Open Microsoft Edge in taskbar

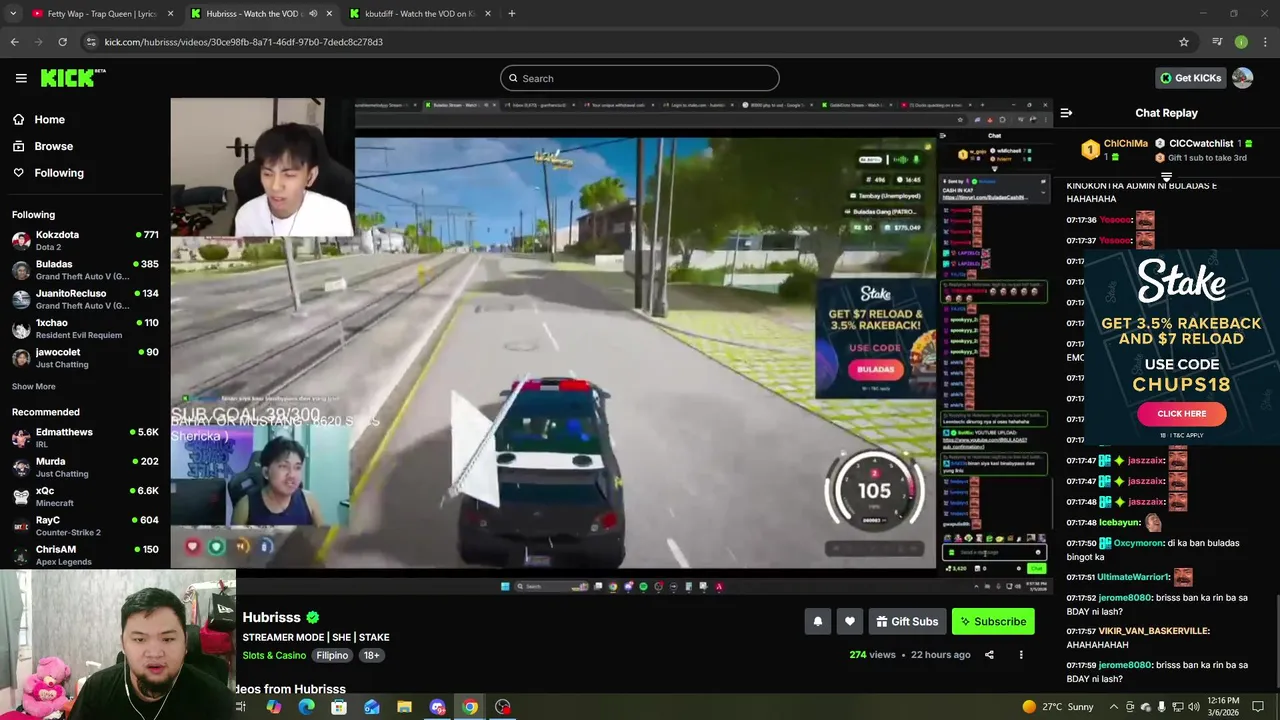tap(306, 707)
